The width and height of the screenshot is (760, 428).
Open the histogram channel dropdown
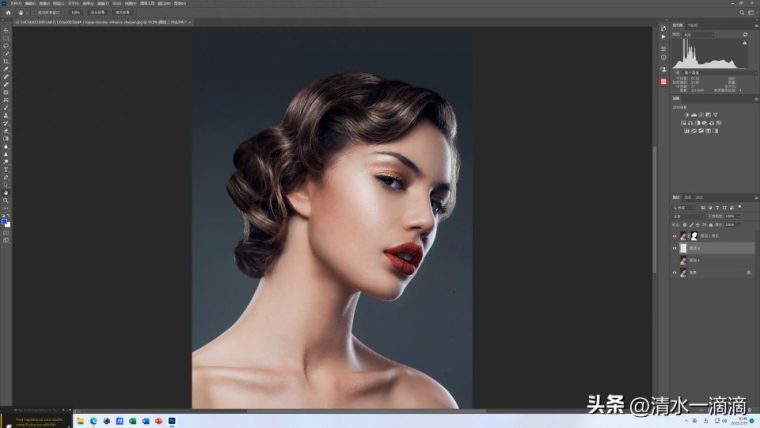coord(698,35)
